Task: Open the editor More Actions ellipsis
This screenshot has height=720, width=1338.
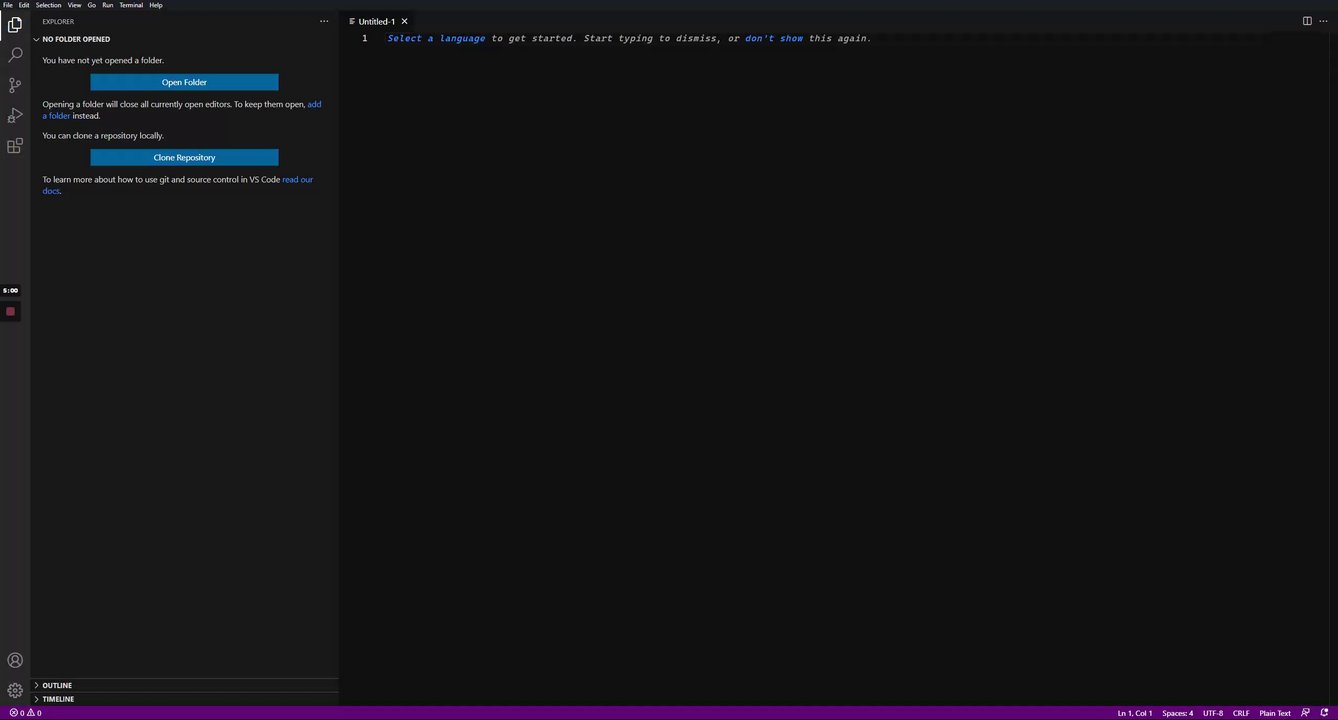Action: 1323,21
